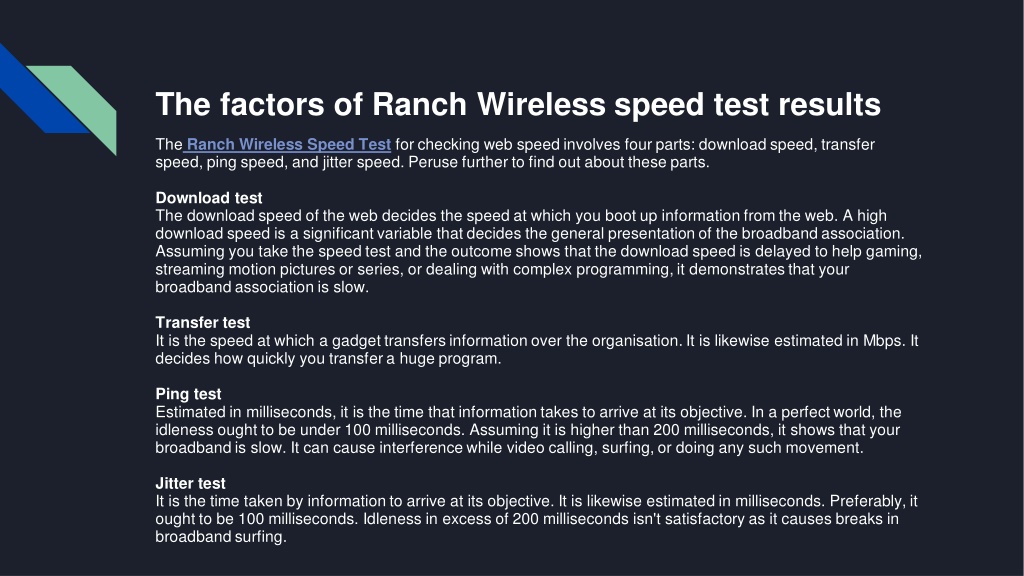Click the phrase 'streaming motion pictures or series'
The image size is (1024, 576).
point(279,270)
